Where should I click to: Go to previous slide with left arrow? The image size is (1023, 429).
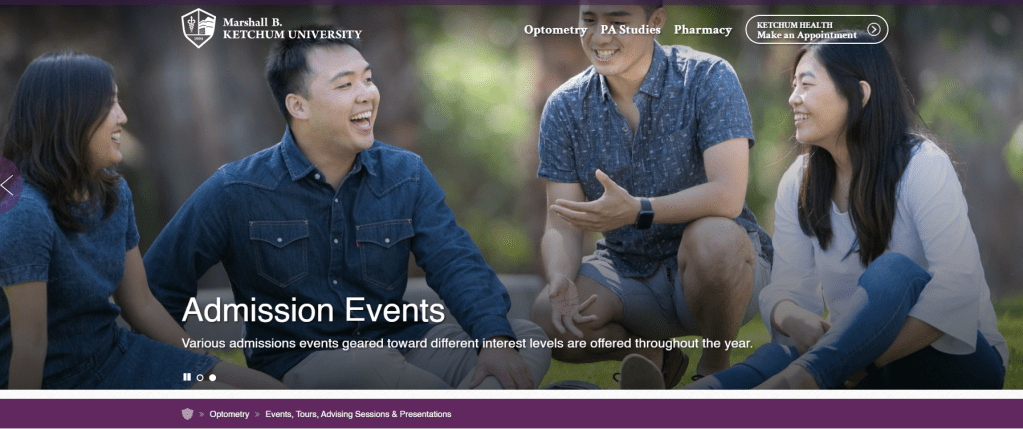pyautogui.click(x=9, y=186)
